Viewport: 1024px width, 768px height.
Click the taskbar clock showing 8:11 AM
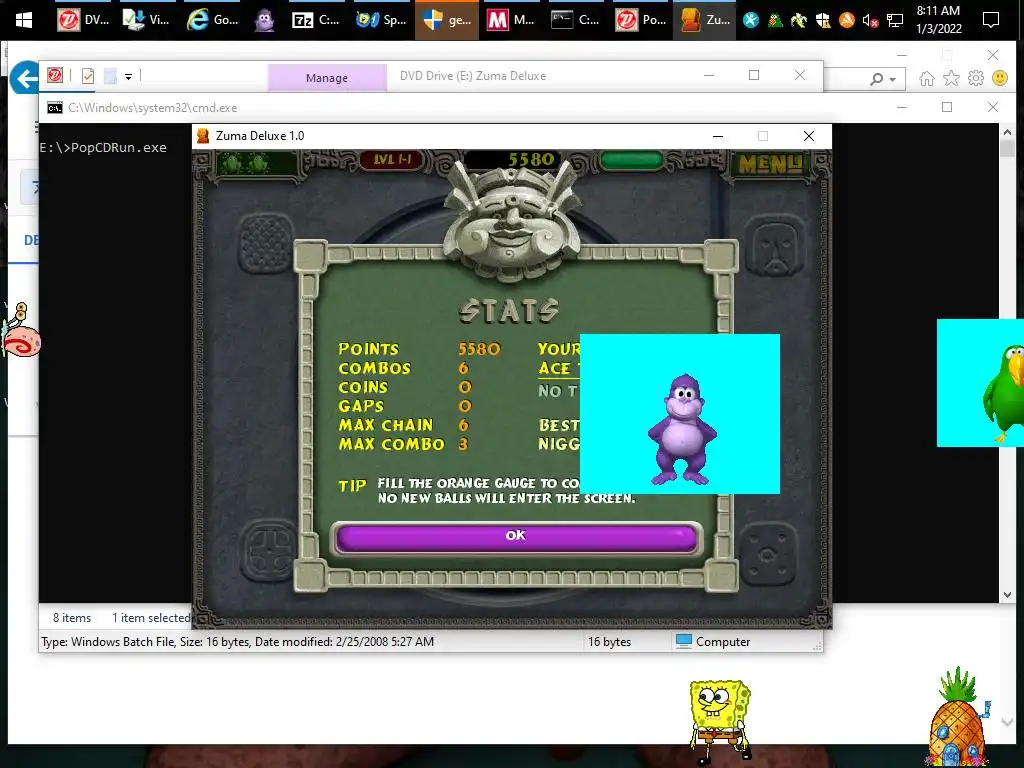(938, 20)
